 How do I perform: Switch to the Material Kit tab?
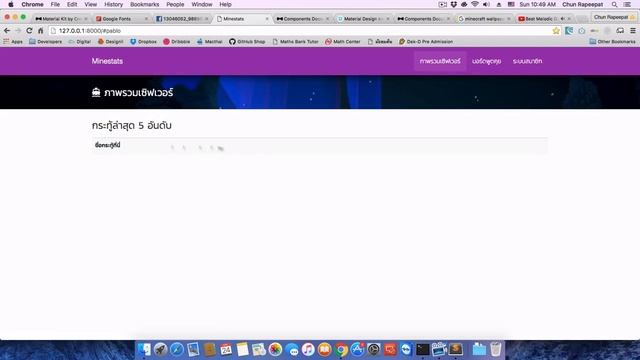click(60, 19)
